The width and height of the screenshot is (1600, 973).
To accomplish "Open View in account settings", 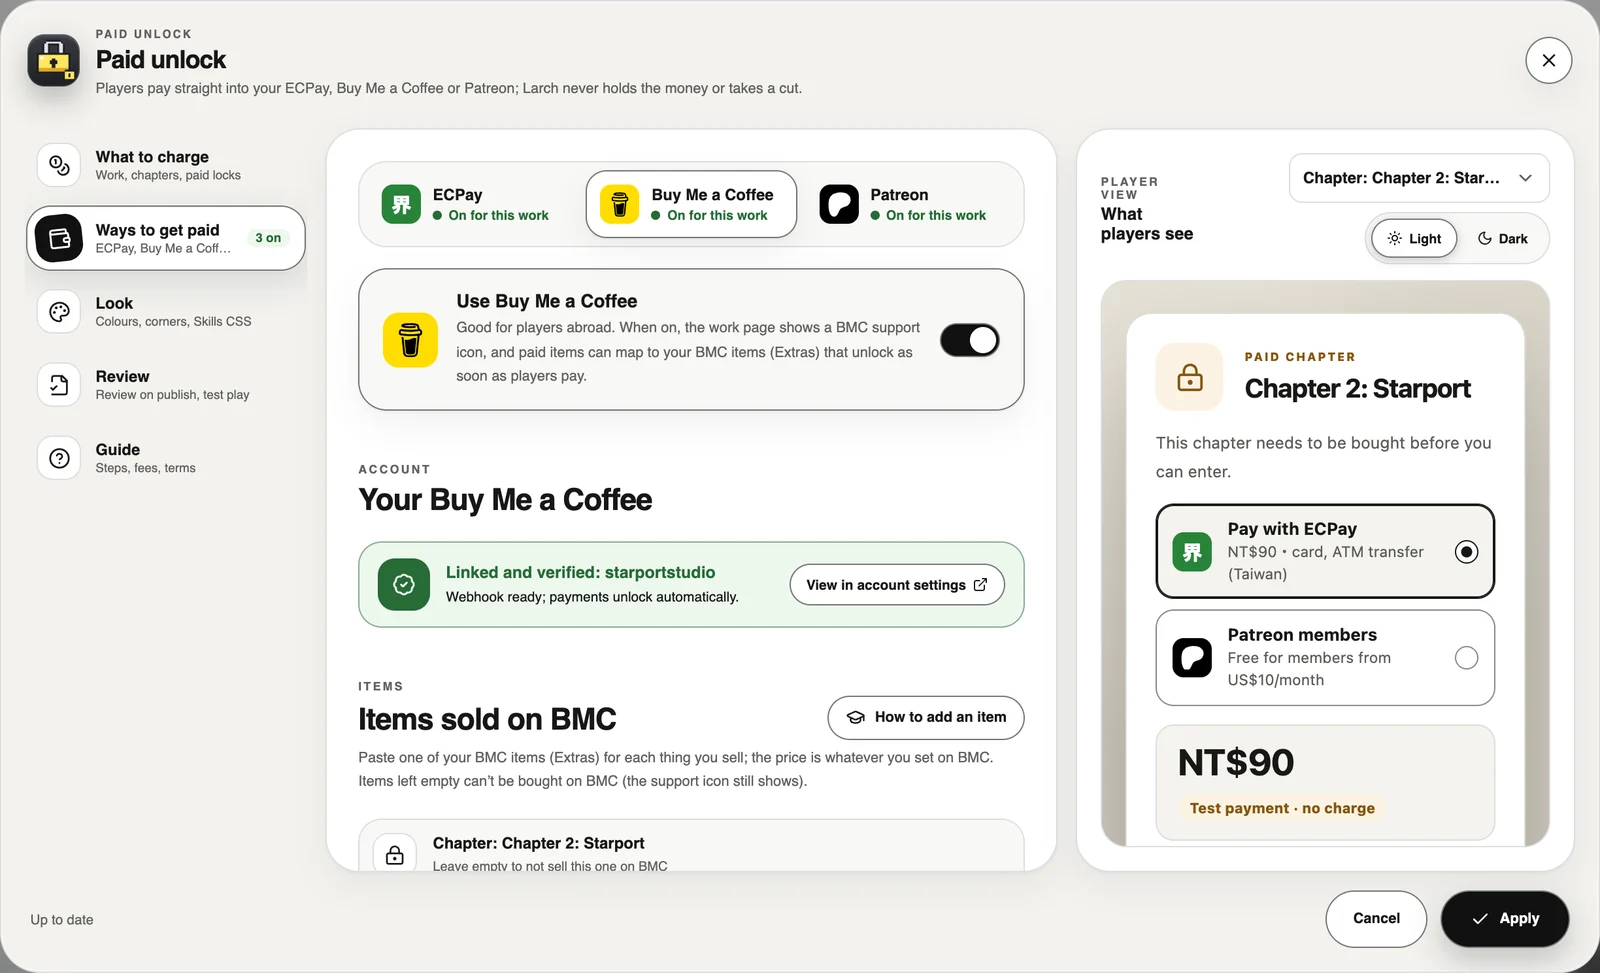I will click(897, 585).
